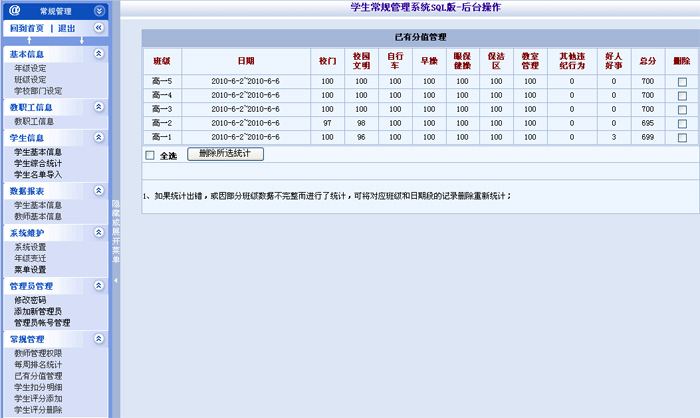The width and height of the screenshot is (700, 418).
Task: Open 修改密码 menu item
Action: [x=30, y=300]
